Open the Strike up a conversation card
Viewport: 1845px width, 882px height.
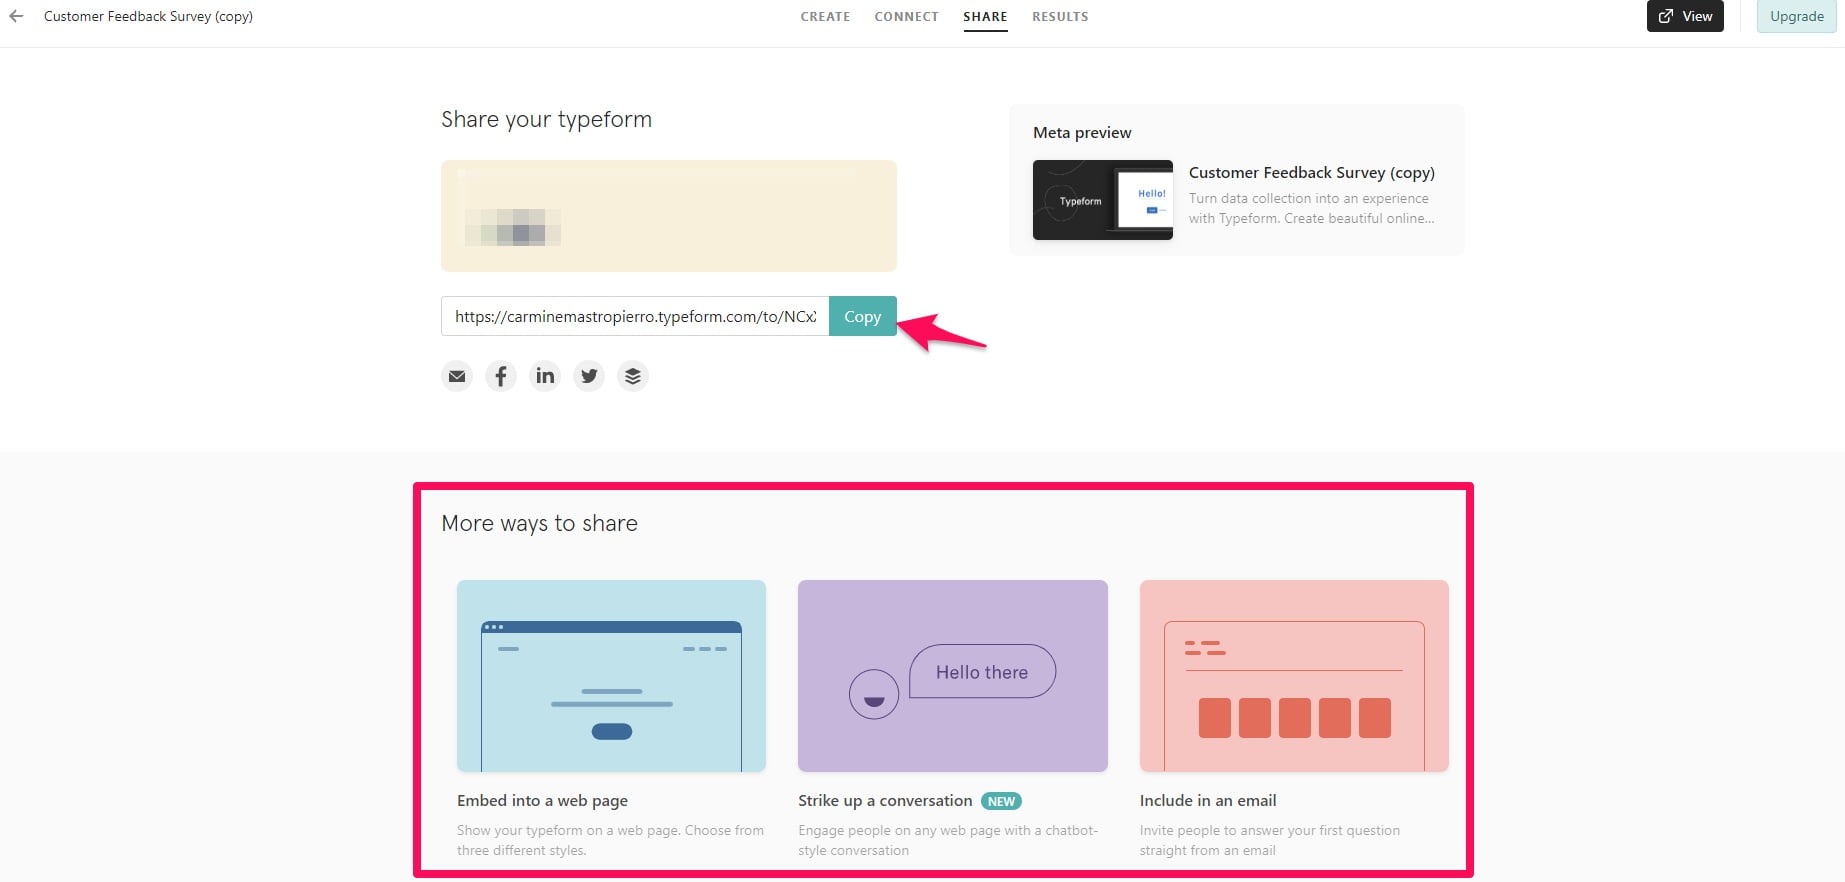[x=952, y=676]
